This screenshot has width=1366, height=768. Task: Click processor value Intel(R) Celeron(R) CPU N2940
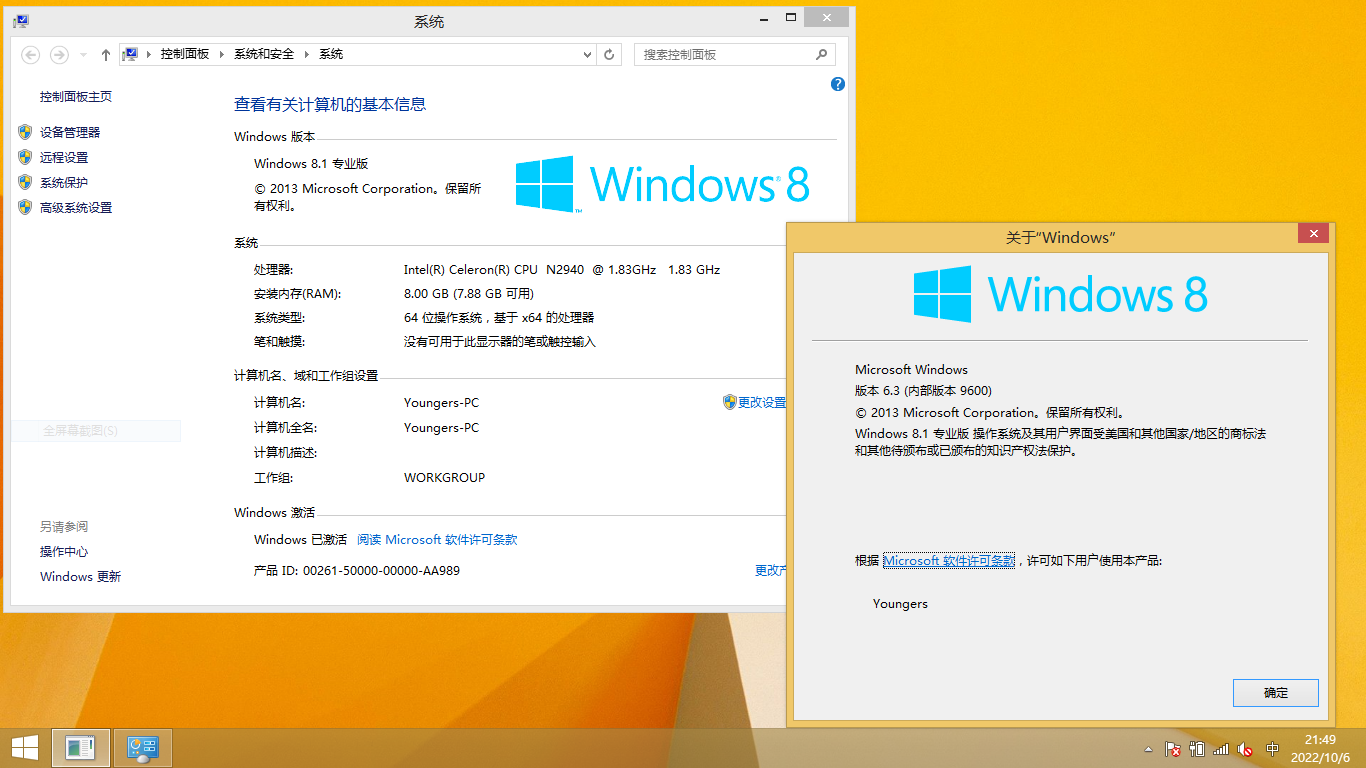[562, 269]
